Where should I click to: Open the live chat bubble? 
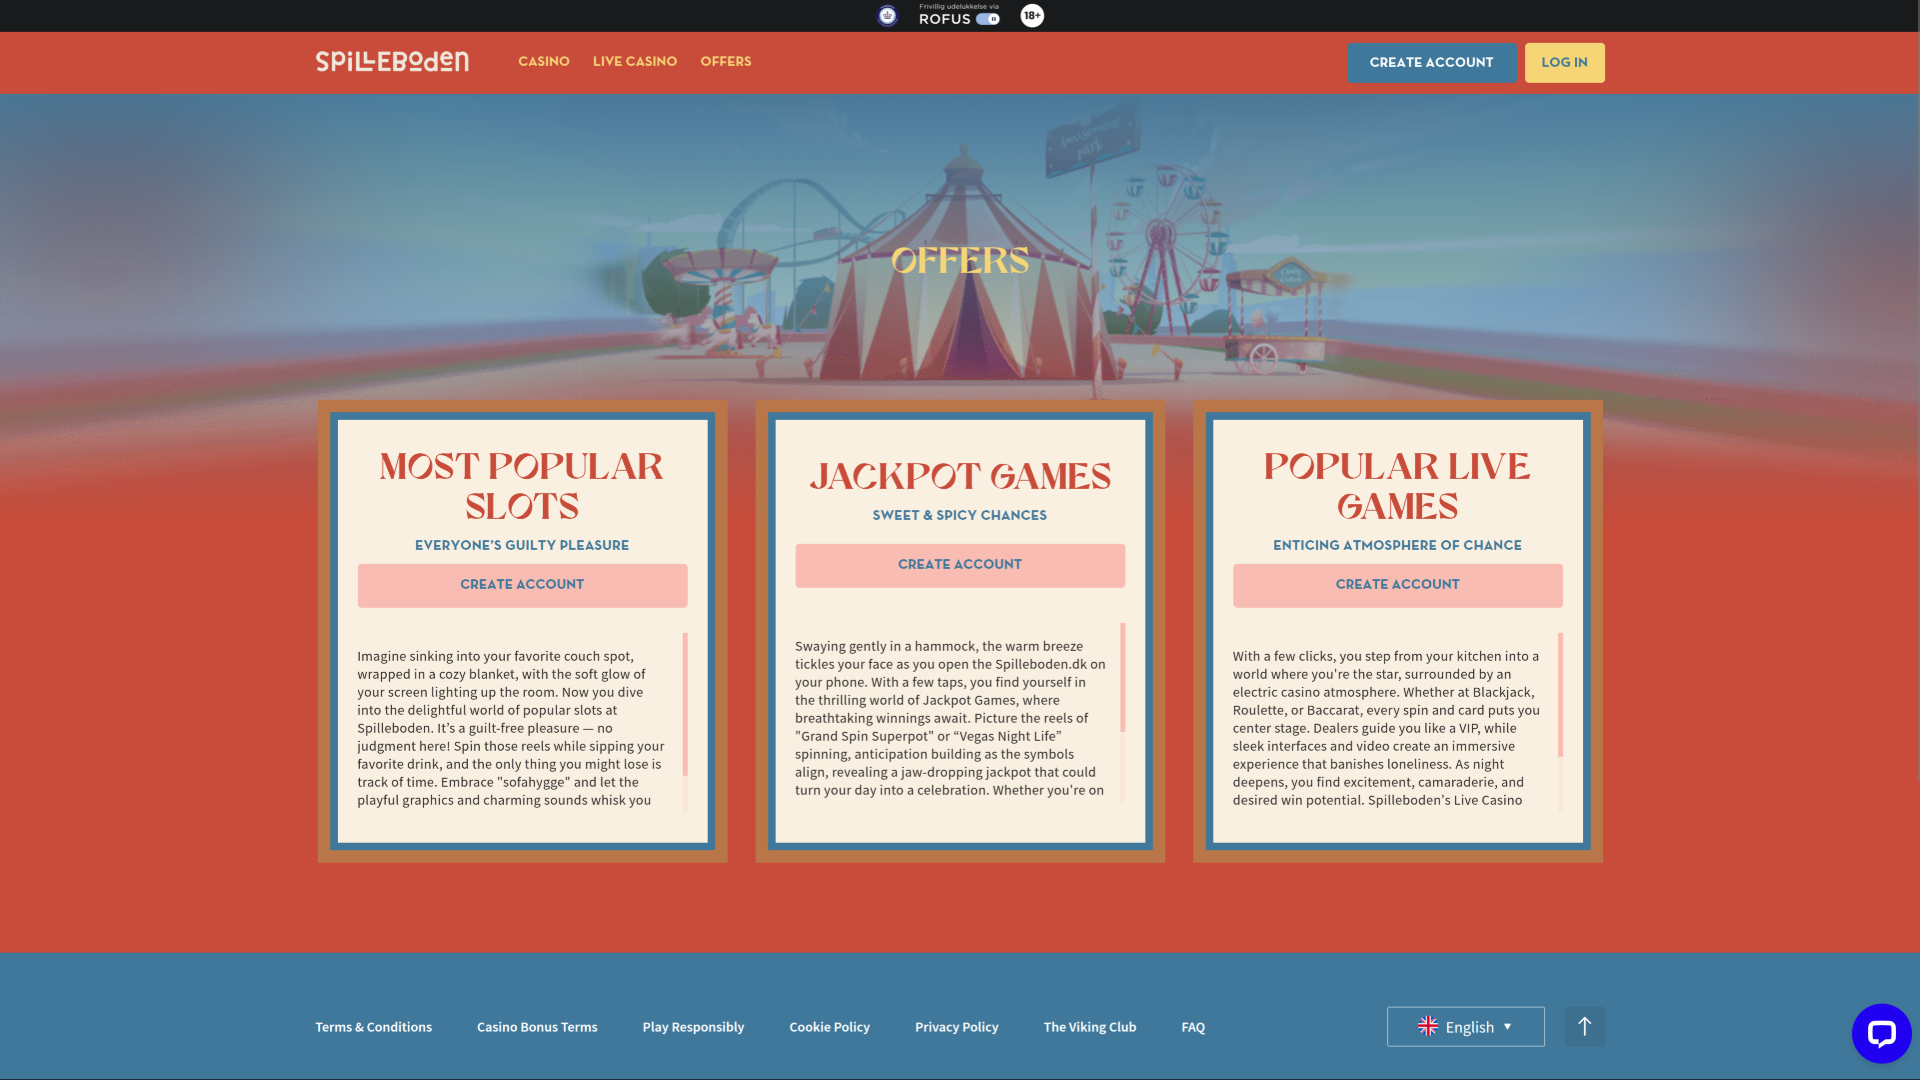click(1883, 1033)
